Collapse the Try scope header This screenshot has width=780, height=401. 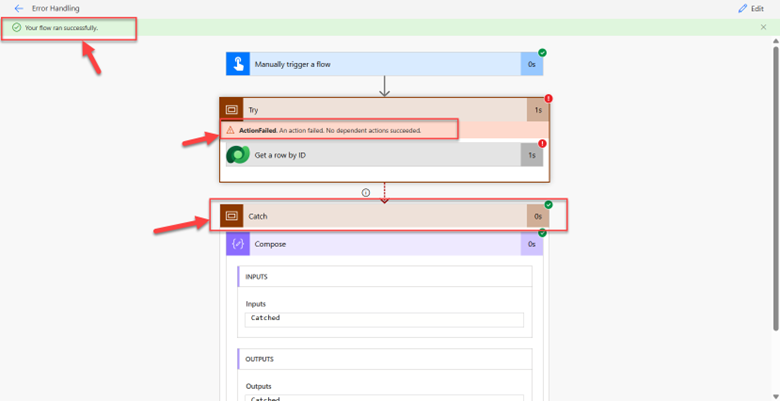(380, 110)
